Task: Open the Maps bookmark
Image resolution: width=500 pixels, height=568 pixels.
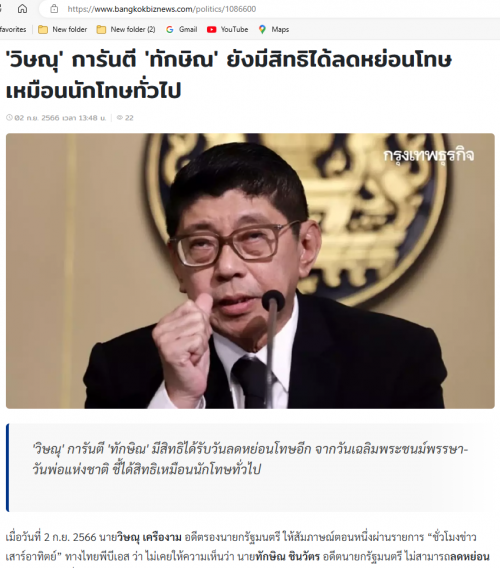Action: 274,29
